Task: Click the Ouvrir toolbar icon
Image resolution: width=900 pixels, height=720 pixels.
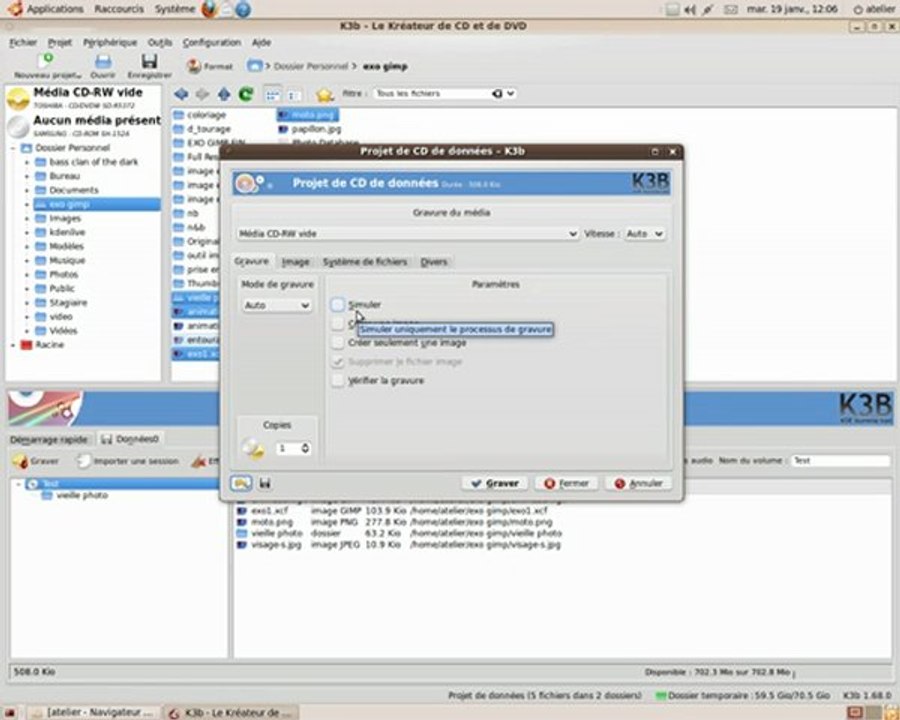Action: pos(103,61)
